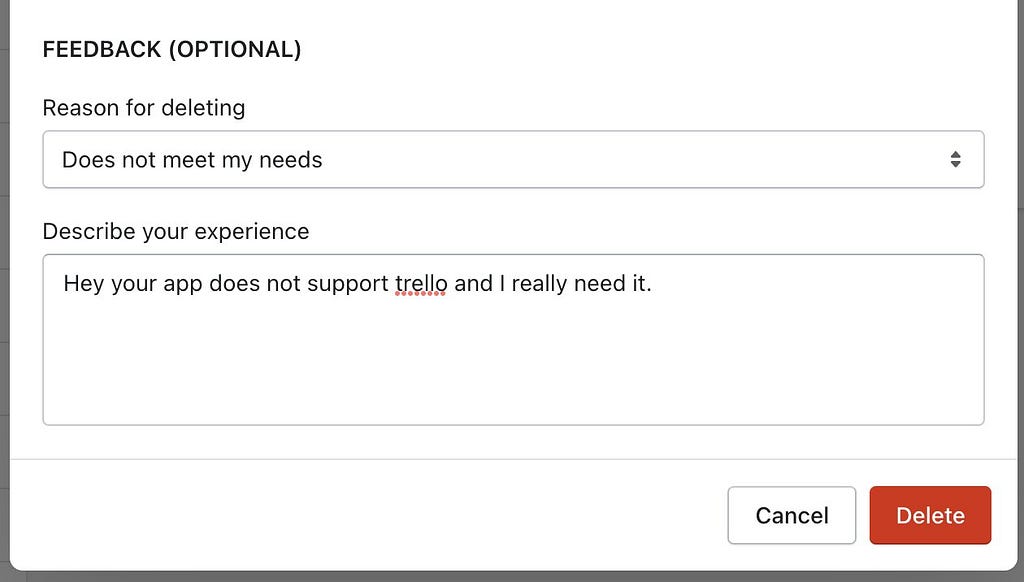
Task: Click the dimmed backdrop below the dialog
Action: pos(512,577)
